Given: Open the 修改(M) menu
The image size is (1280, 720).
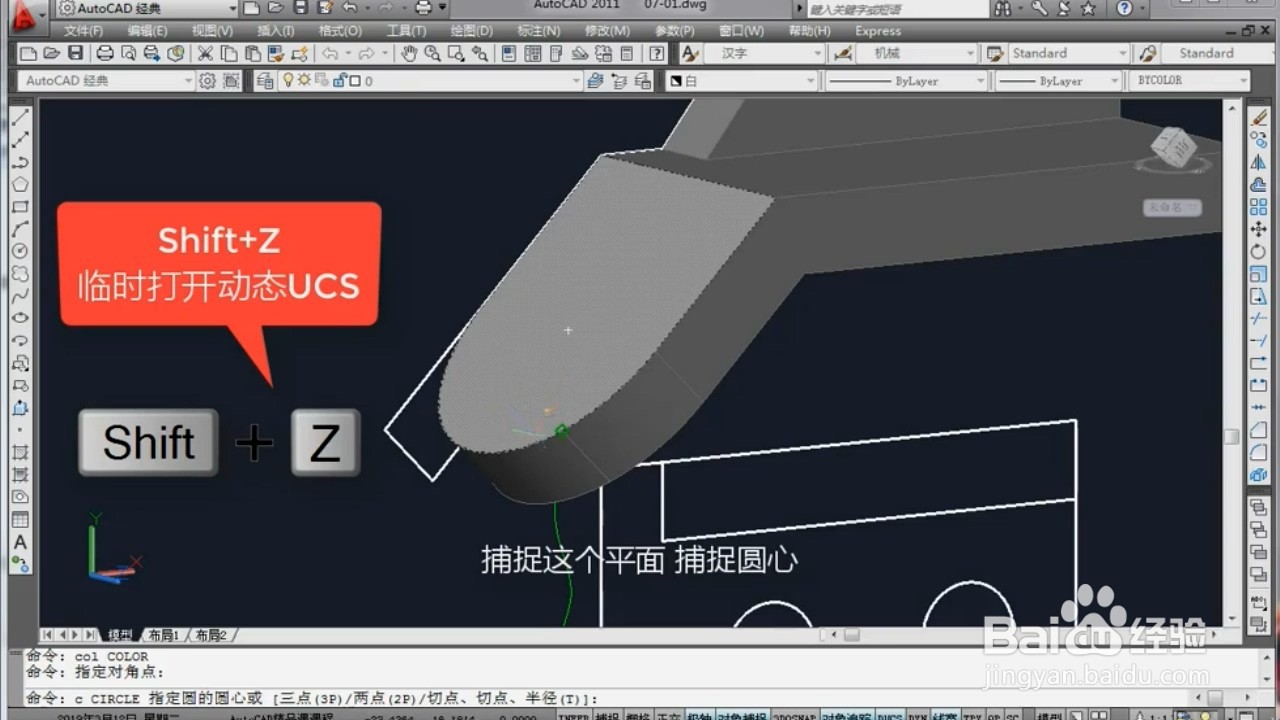Looking at the screenshot, I should click(x=607, y=31).
